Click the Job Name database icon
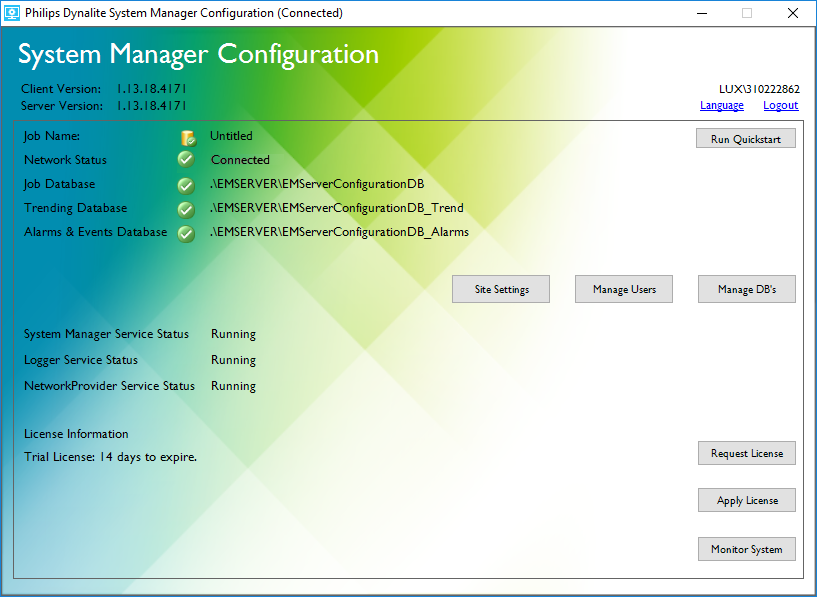Viewport: 817px width, 597px height. [187, 138]
